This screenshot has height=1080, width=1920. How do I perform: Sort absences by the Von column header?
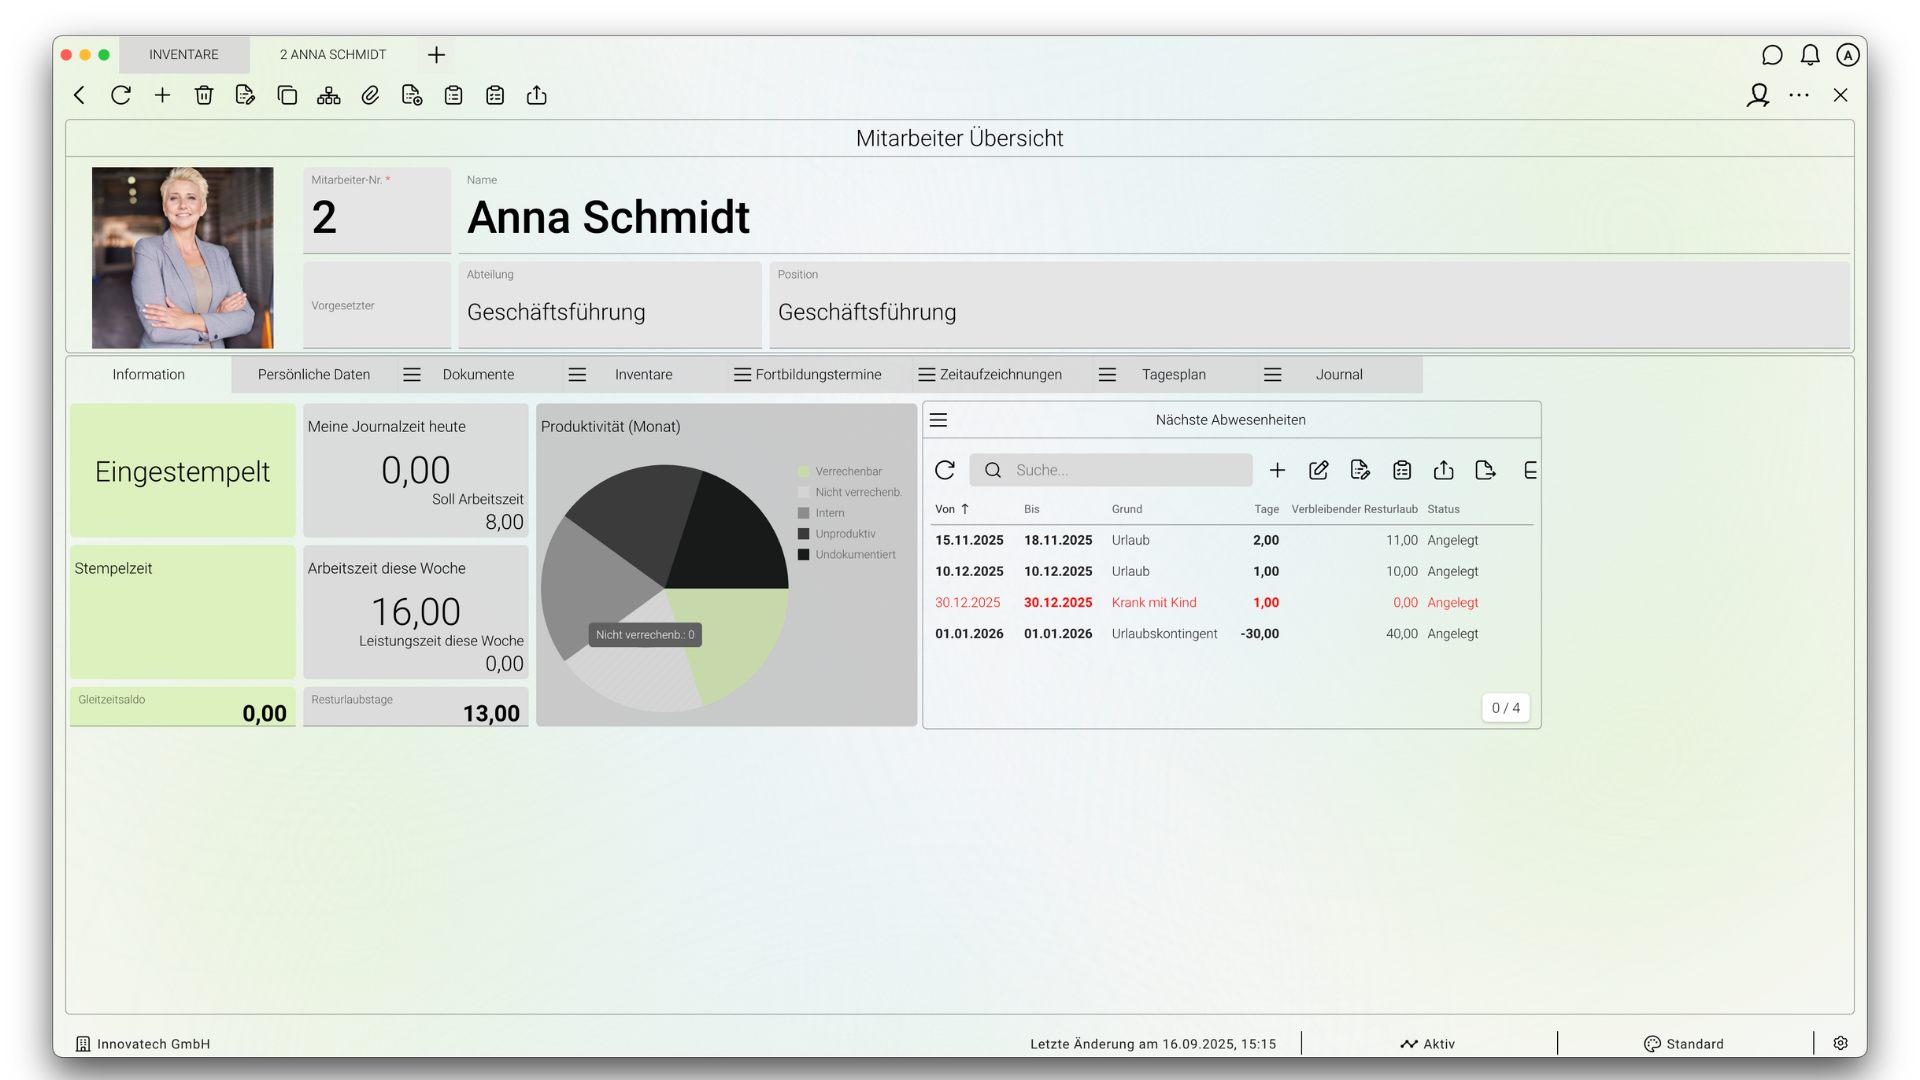pos(952,509)
